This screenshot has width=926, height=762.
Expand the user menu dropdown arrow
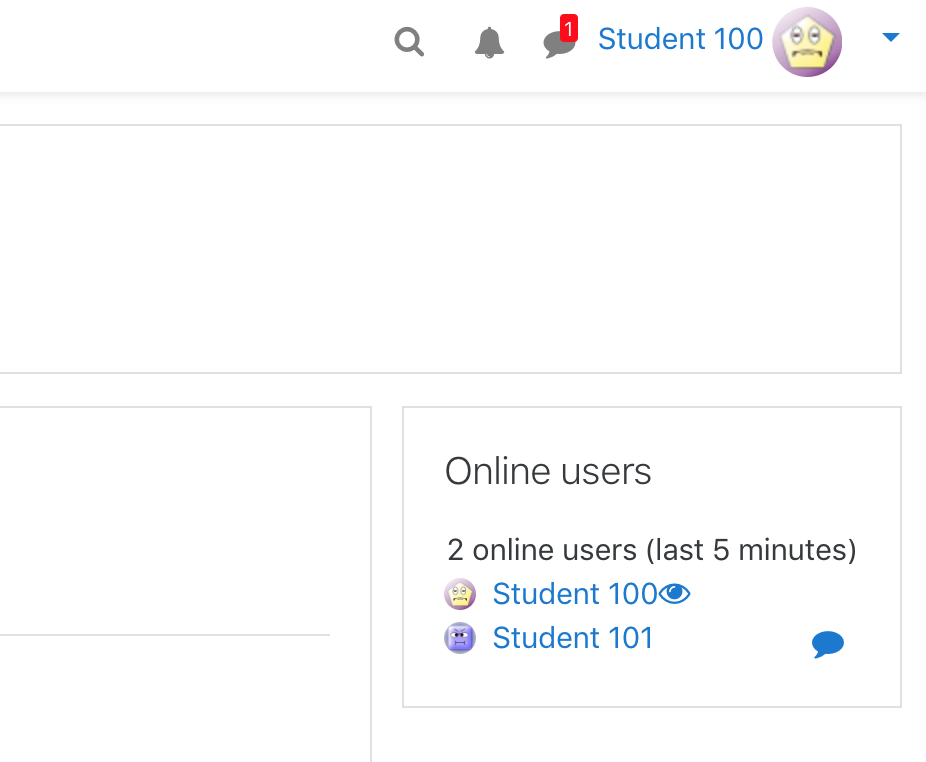pyautogui.click(x=890, y=38)
